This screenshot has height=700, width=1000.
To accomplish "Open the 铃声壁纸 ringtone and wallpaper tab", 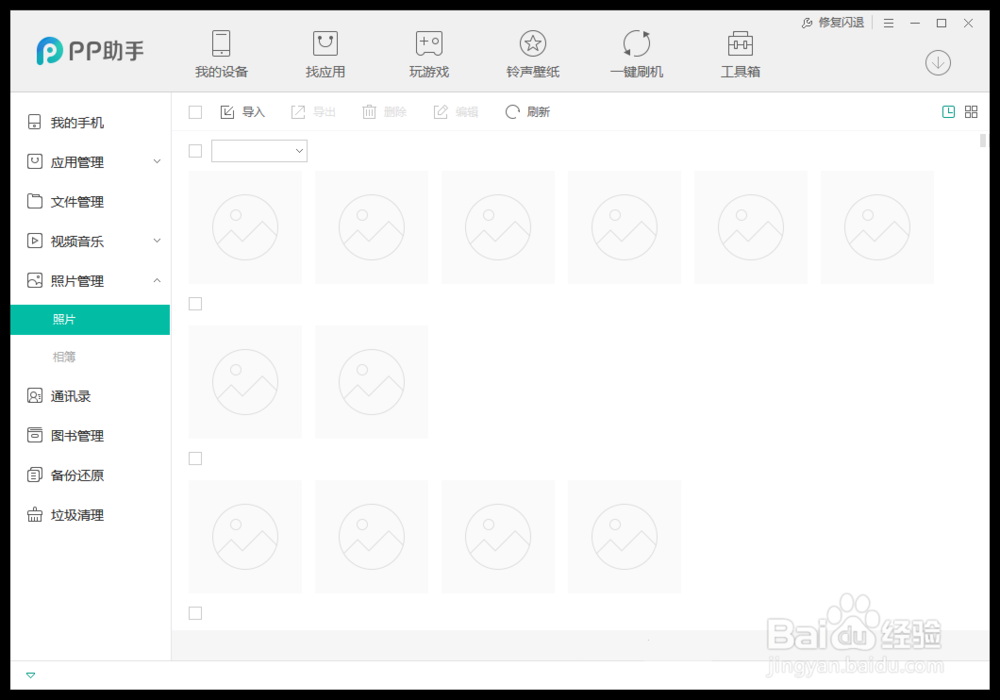I will tap(533, 54).
